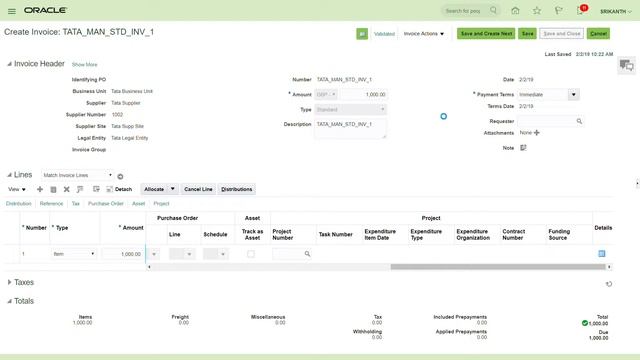
Task: Click the green validation status icon
Action: click(362, 34)
